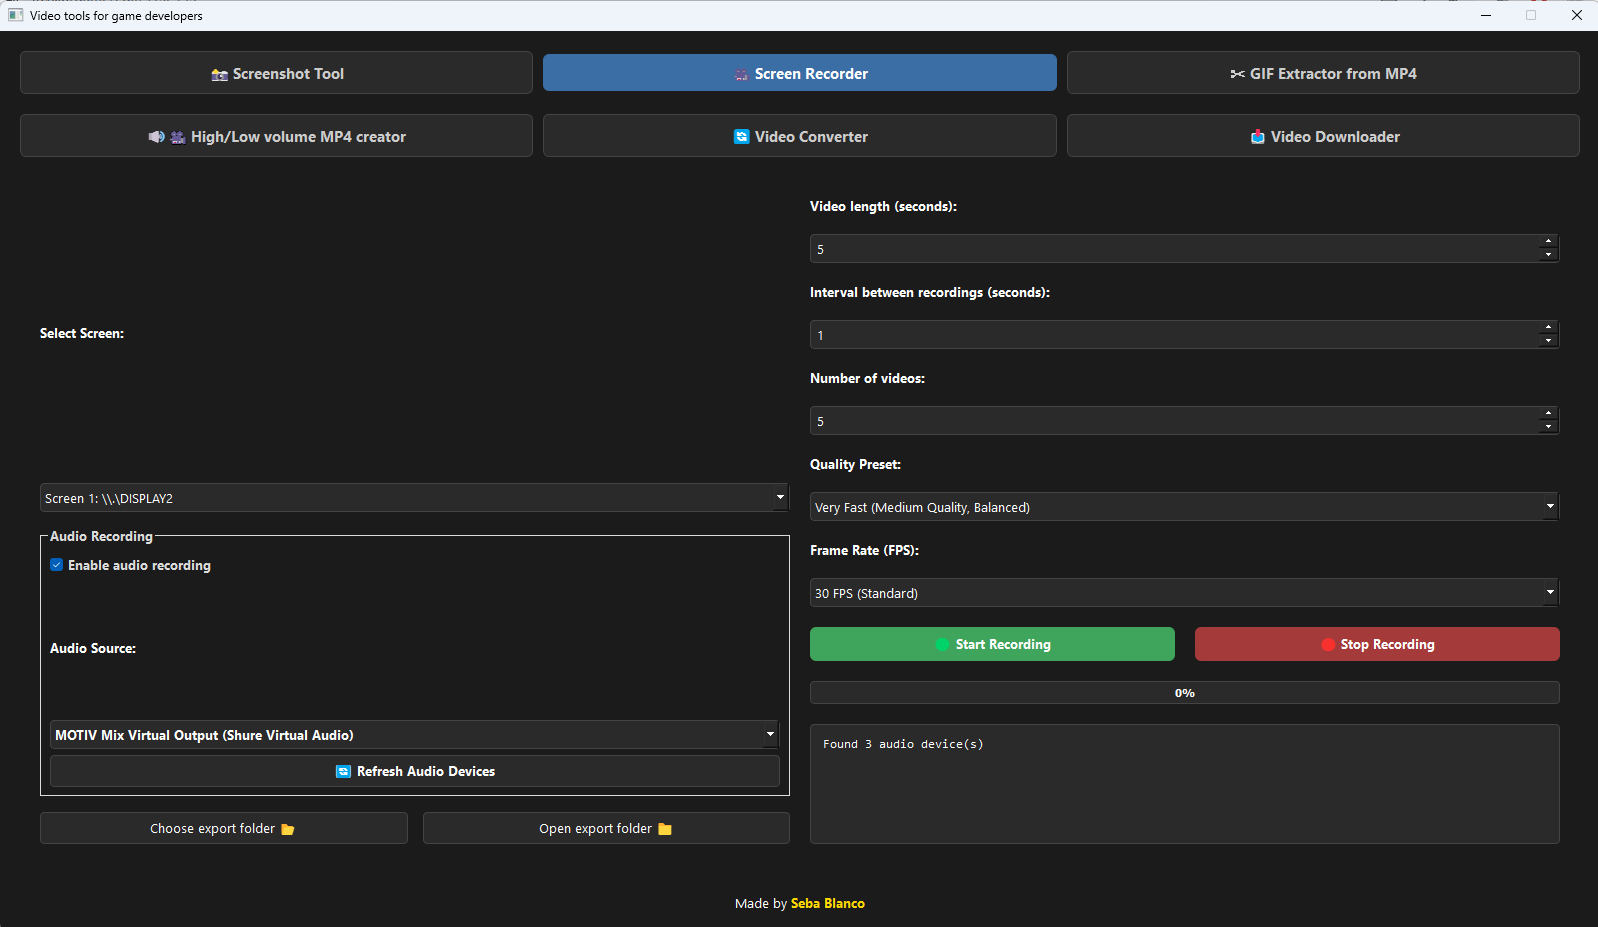The height and width of the screenshot is (927, 1598).
Task: Click the 'Audio Recording' group title
Action: (x=101, y=536)
